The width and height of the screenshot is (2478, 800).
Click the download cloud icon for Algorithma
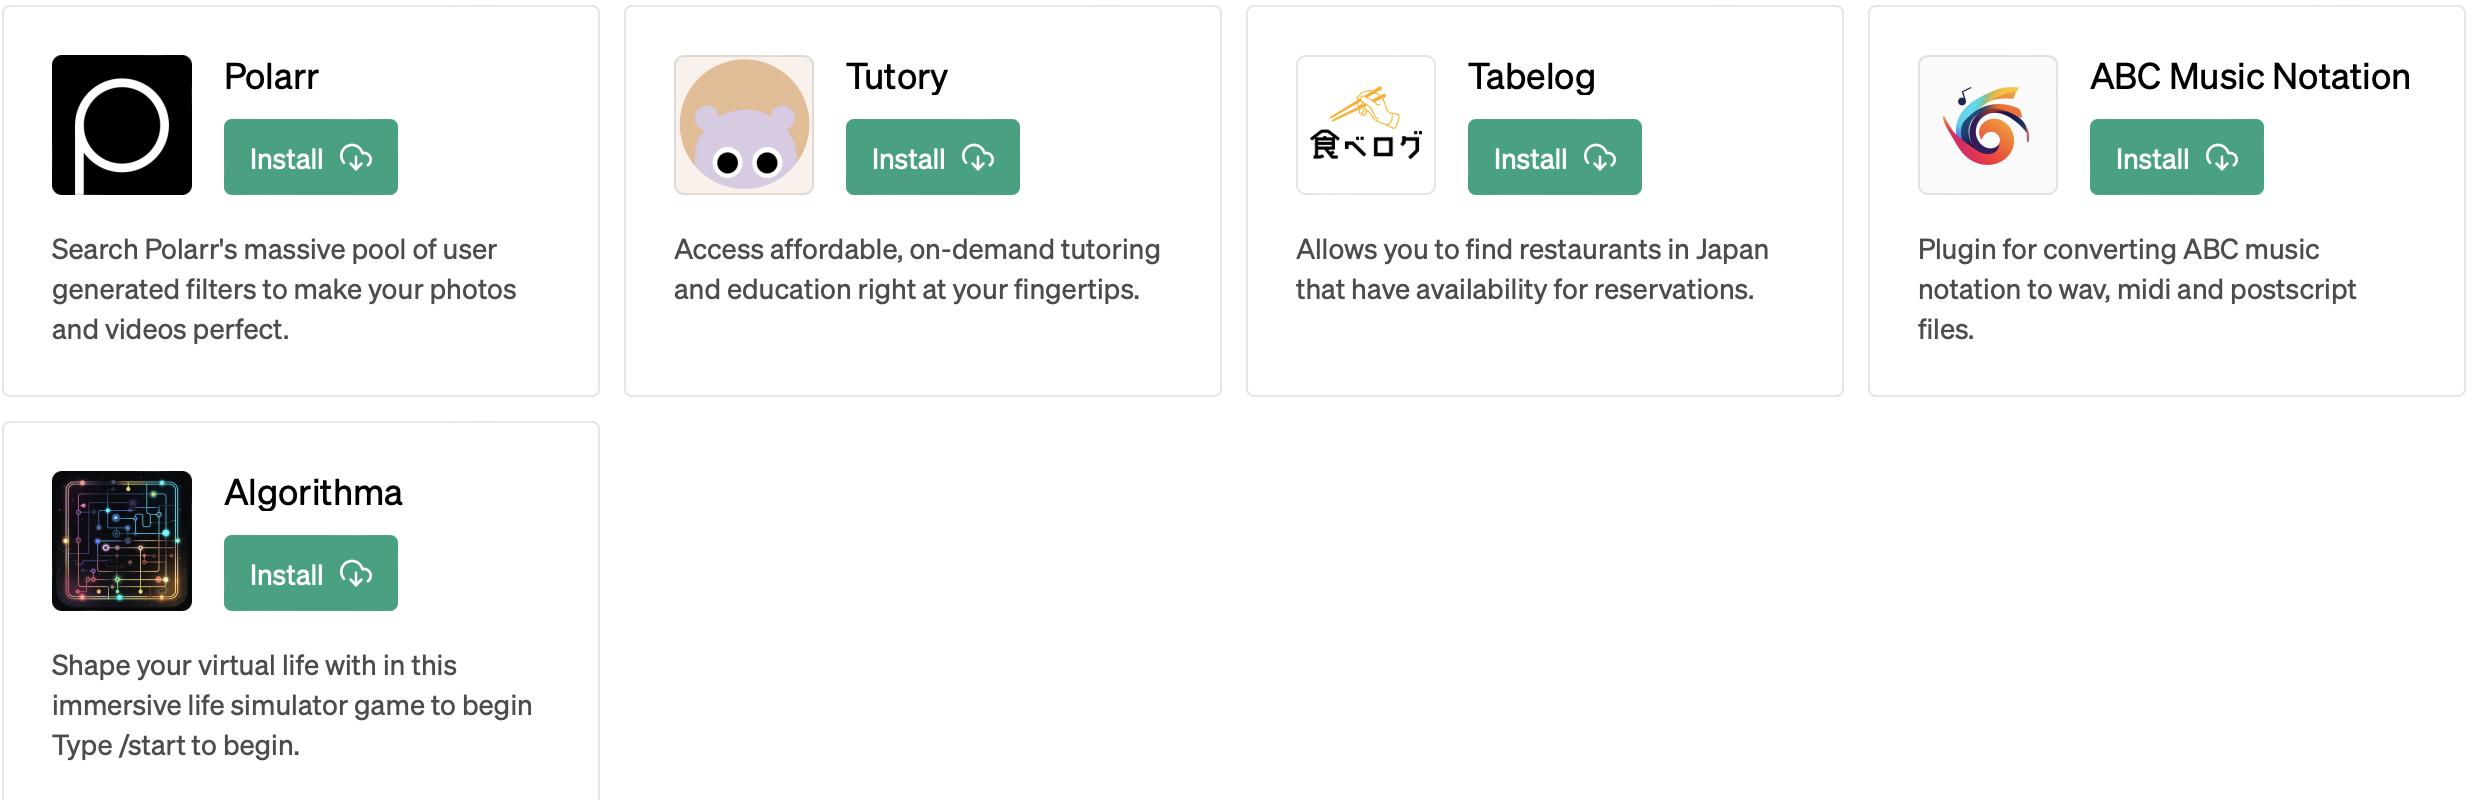pyautogui.click(x=356, y=574)
